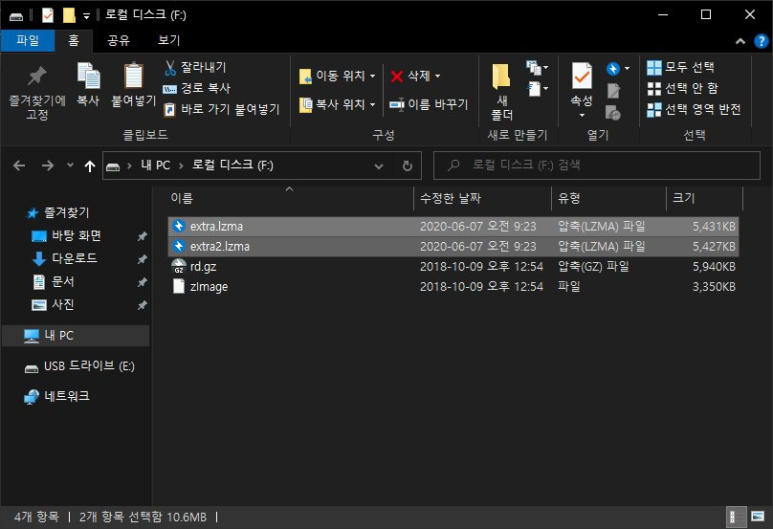Click the edit icon in 열기 group
The width and height of the screenshot is (773, 529).
click(x=613, y=91)
